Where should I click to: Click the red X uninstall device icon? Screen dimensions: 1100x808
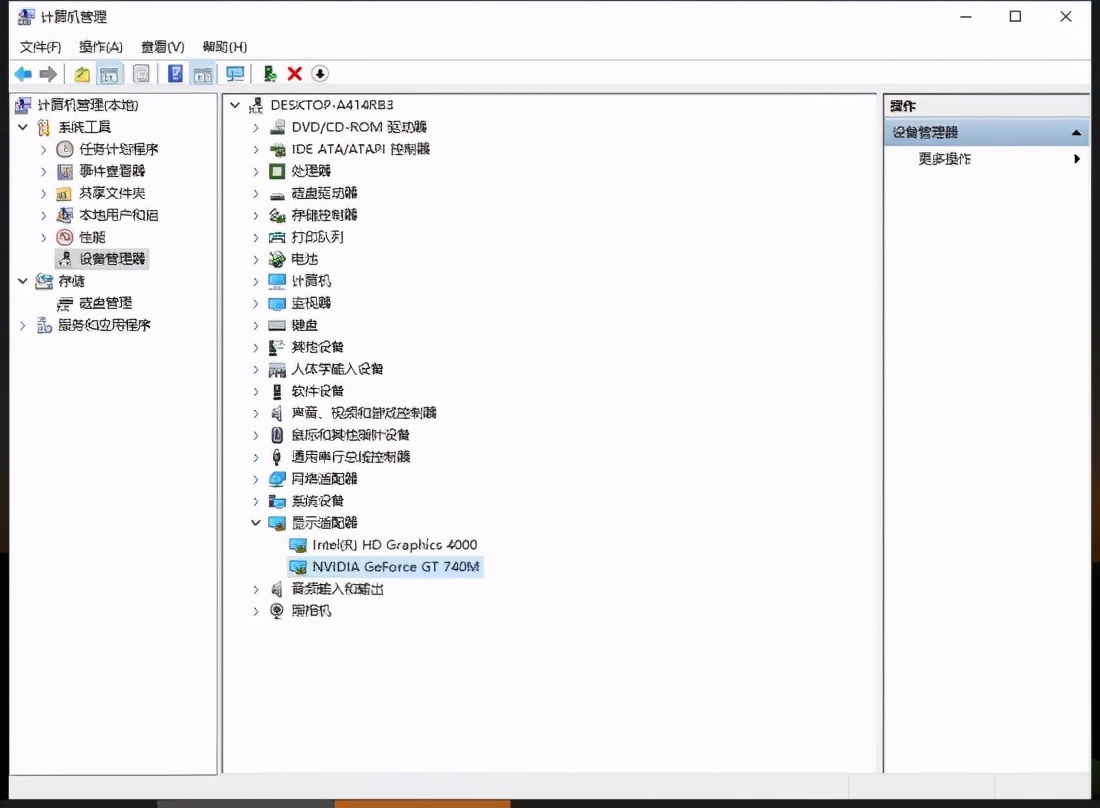294,74
